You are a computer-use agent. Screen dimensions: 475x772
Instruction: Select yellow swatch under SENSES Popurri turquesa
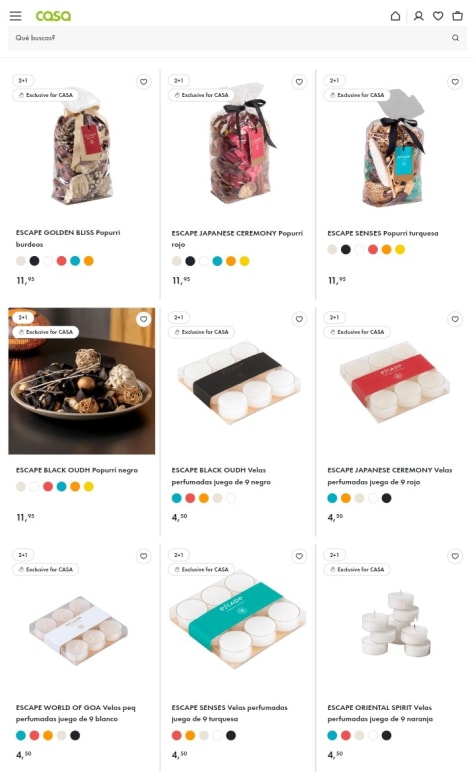point(400,250)
